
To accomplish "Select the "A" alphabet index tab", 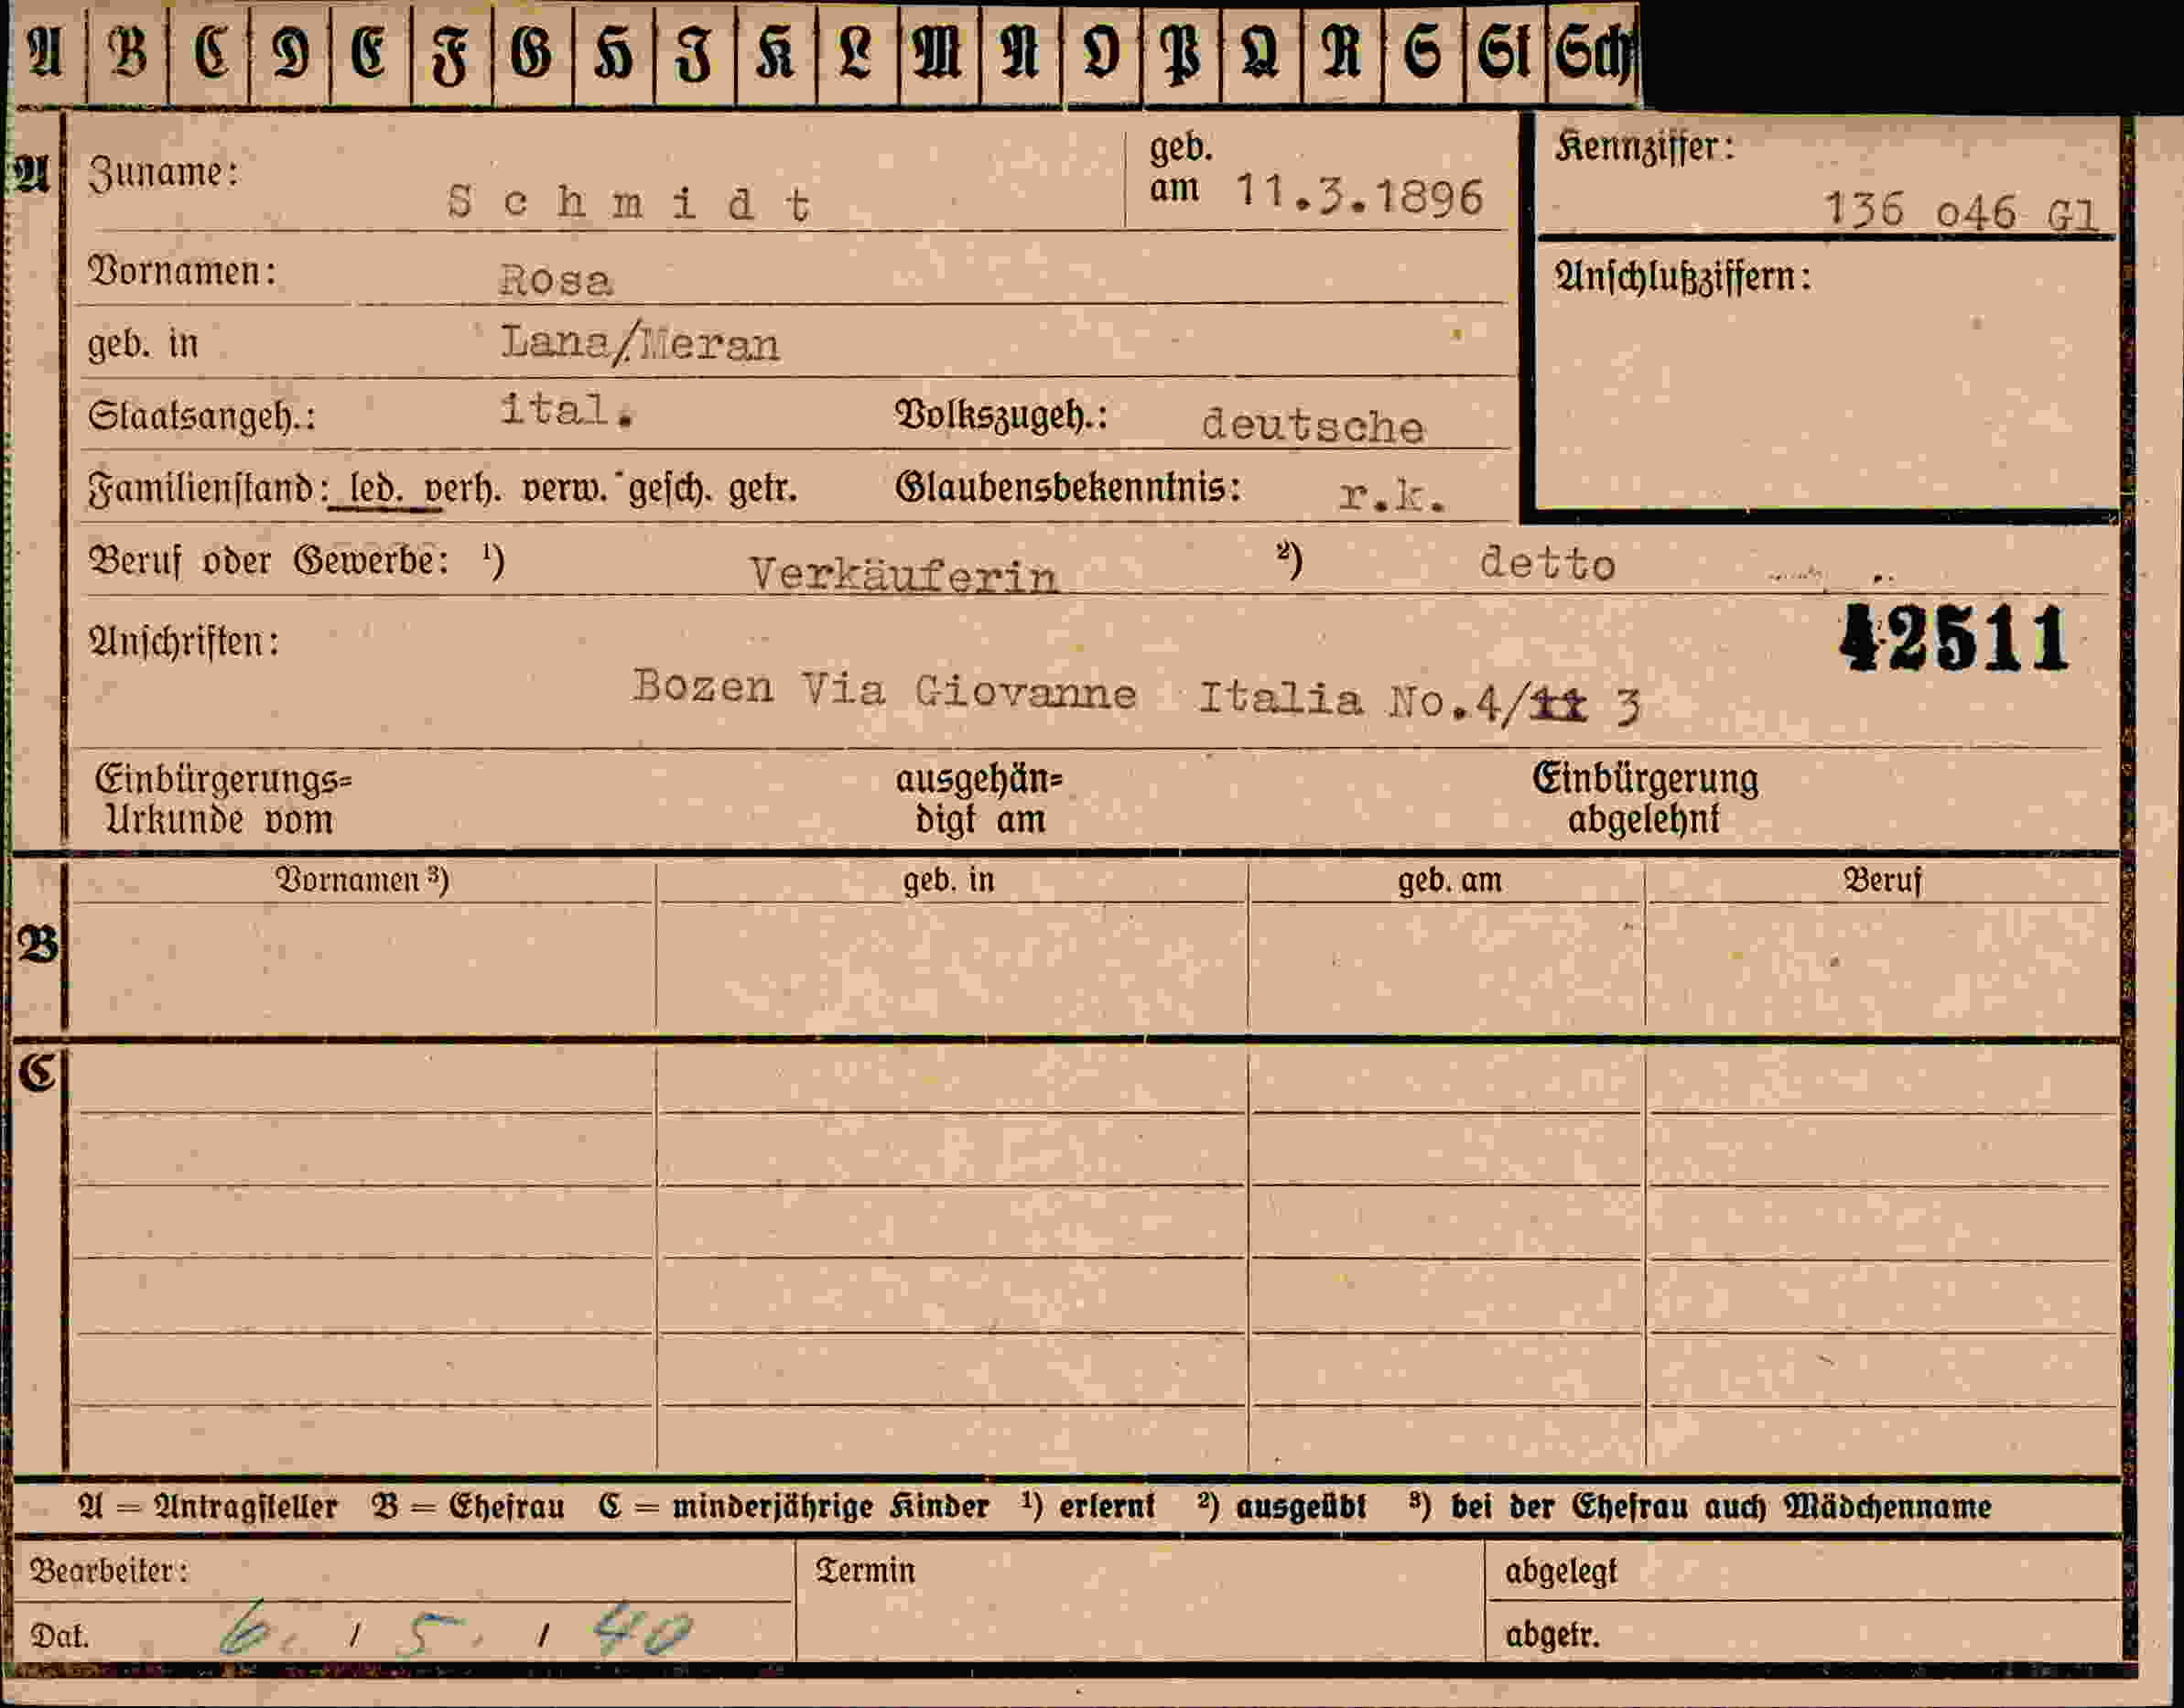I will pyautogui.click(x=46, y=54).
